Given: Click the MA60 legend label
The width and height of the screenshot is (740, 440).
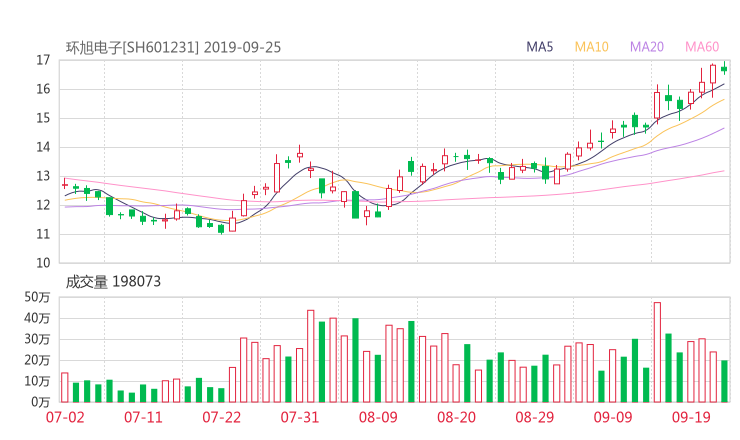Looking at the screenshot, I should (702, 47).
